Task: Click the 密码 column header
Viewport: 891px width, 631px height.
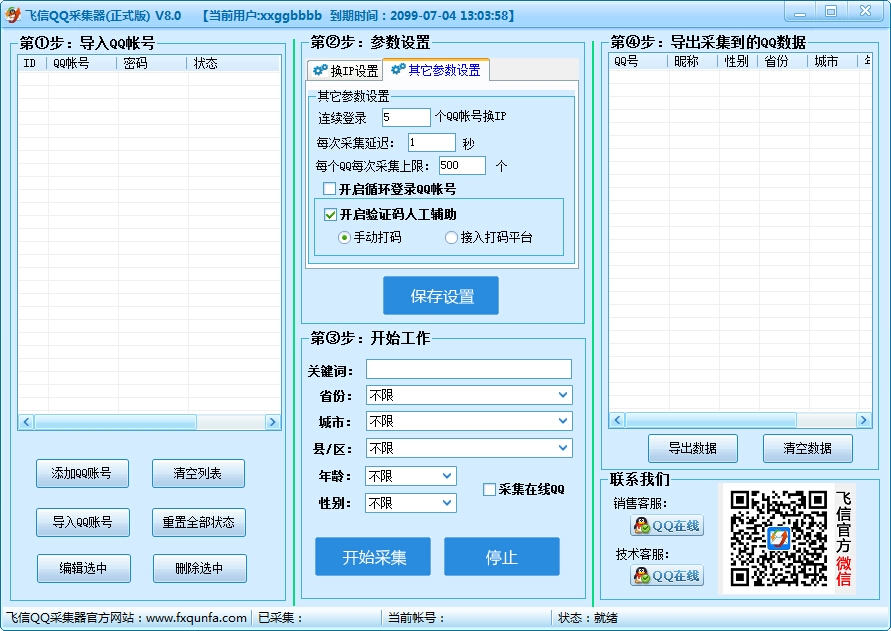Action: pyautogui.click(x=152, y=63)
